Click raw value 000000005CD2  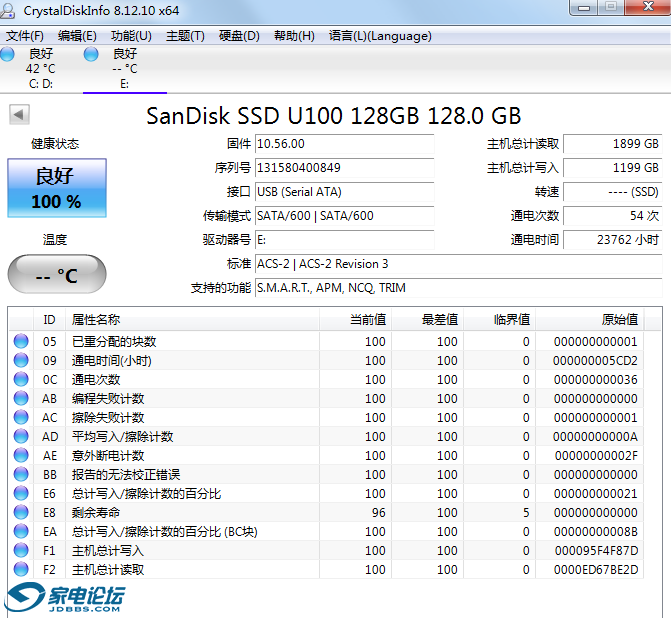click(595, 360)
